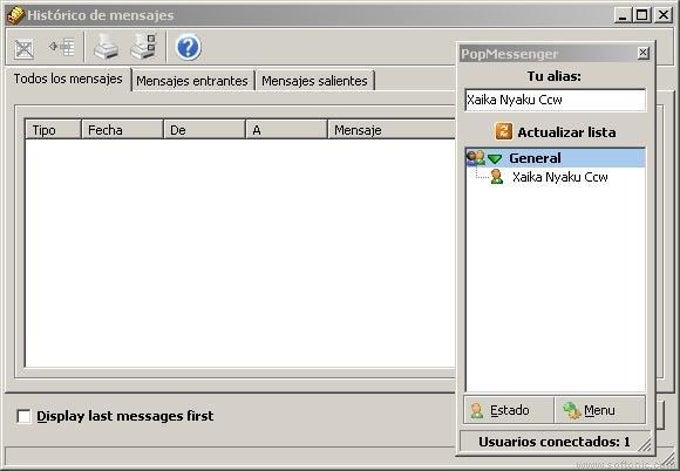The image size is (680, 471).
Task: Close the Histórico de mensajes window
Action: [664, 15]
